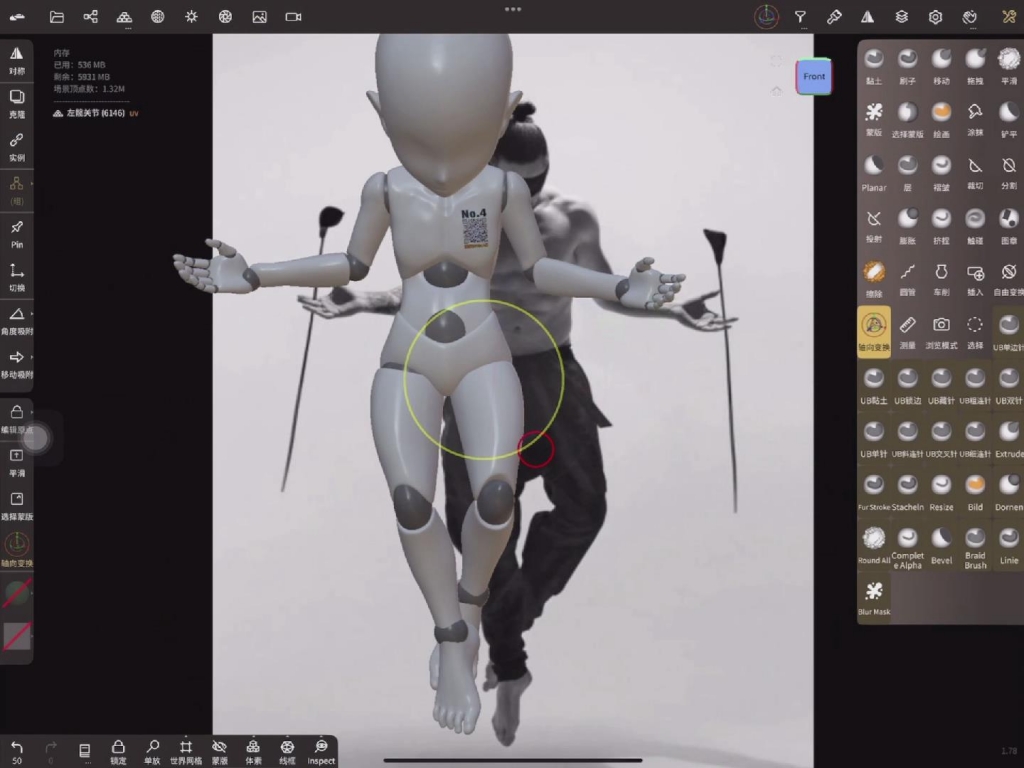Open the background image menu
Viewport: 1024px width, 768px height.
coord(259,17)
